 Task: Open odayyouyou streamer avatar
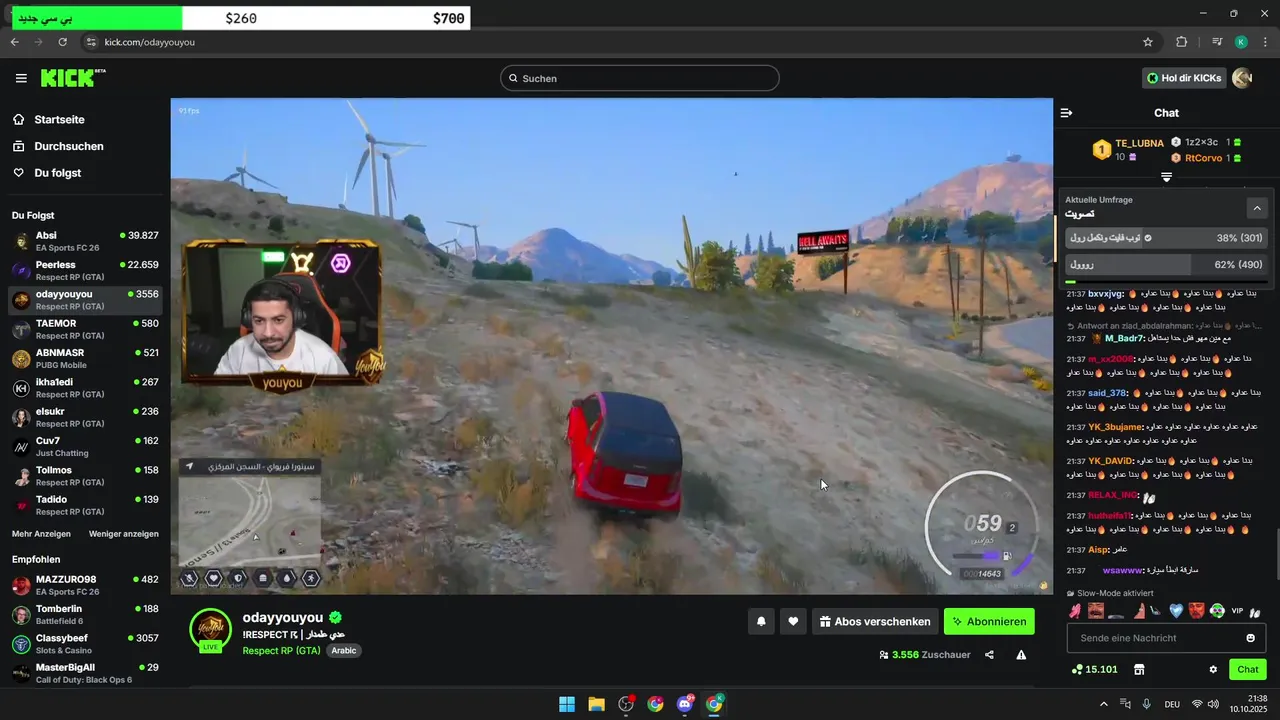[x=211, y=629]
